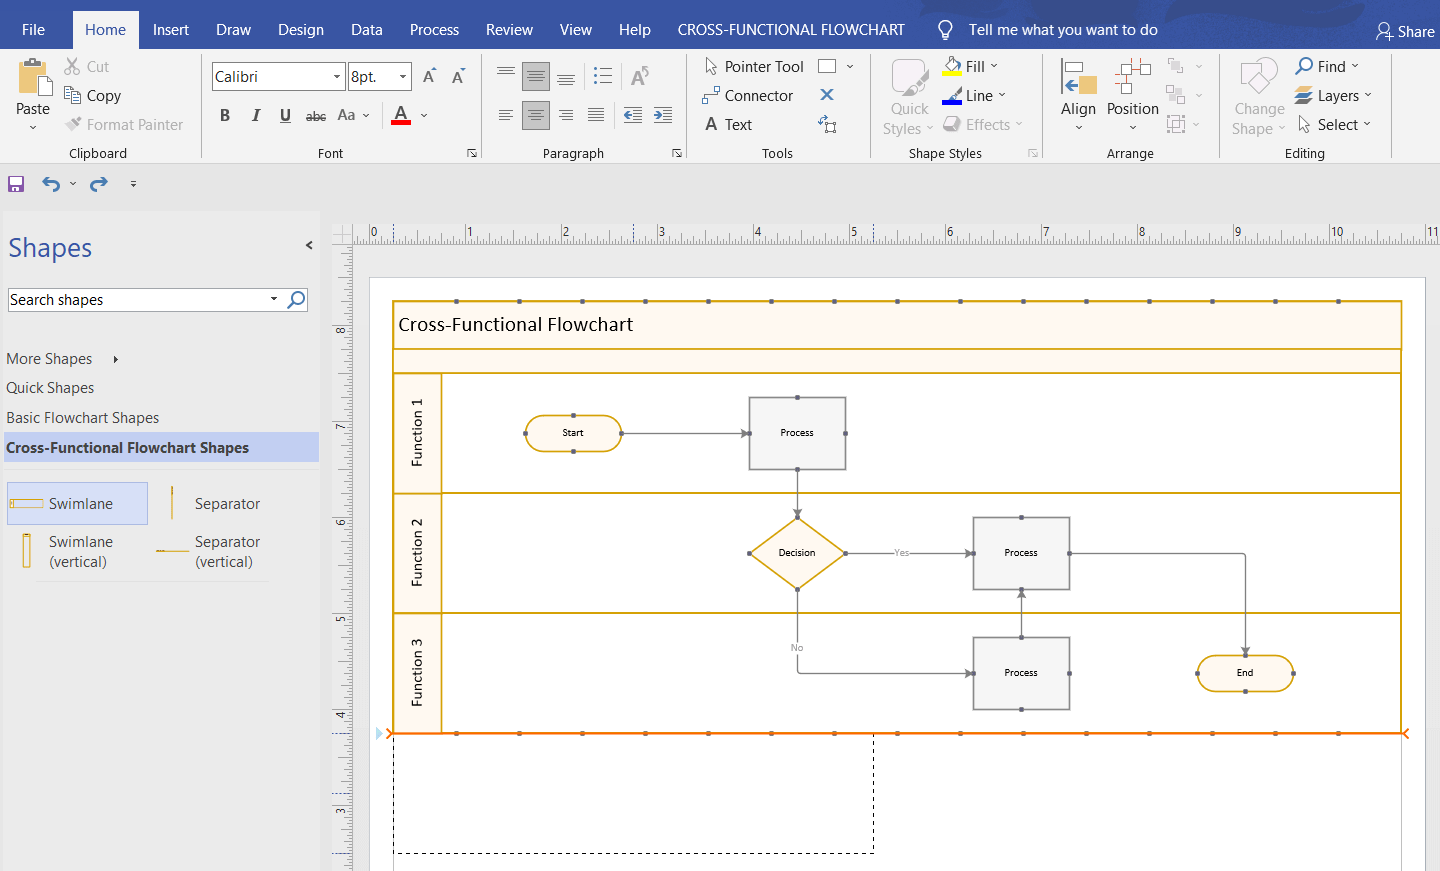Expand the More Shapes list
Image resolution: width=1440 pixels, height=871 pixels.
[50, 358]
